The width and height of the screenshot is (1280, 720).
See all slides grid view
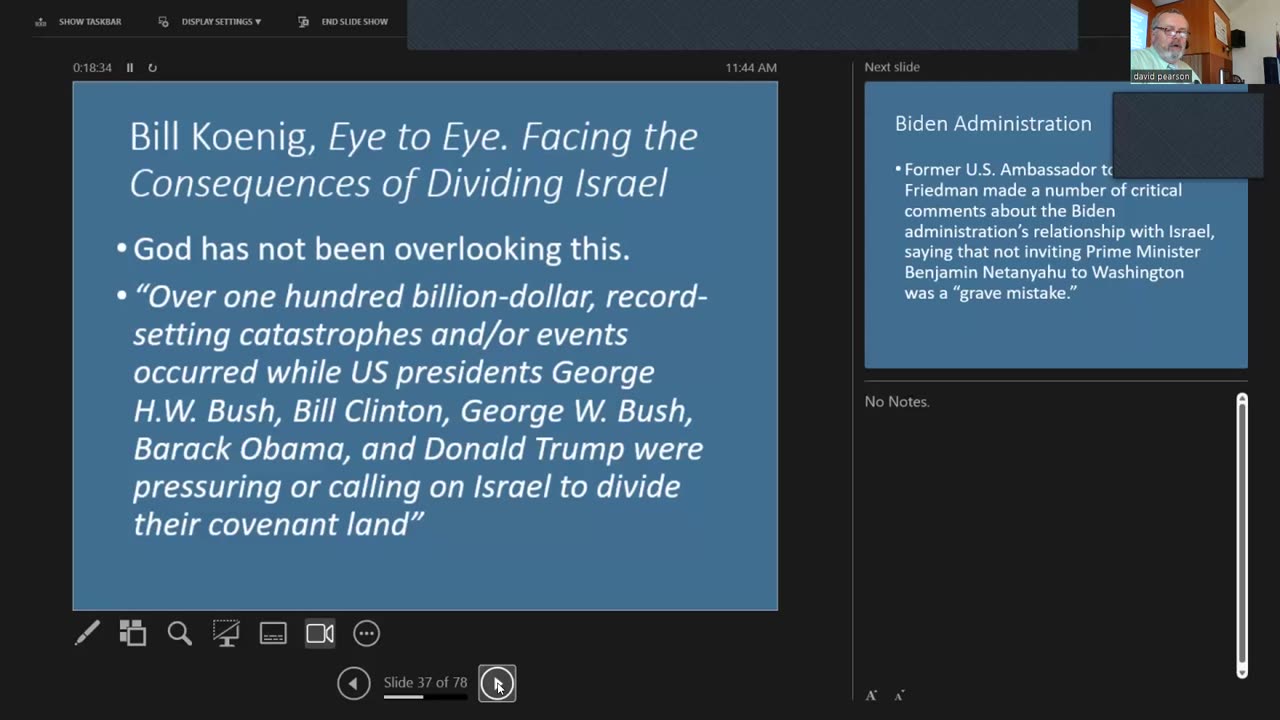point(133,633)
